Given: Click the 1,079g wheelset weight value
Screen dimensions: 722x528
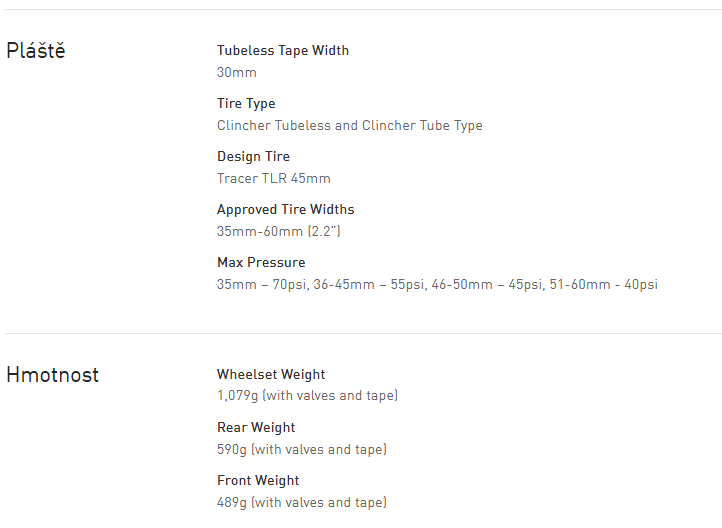Looking at the screenshot, I should click(307, 396).
